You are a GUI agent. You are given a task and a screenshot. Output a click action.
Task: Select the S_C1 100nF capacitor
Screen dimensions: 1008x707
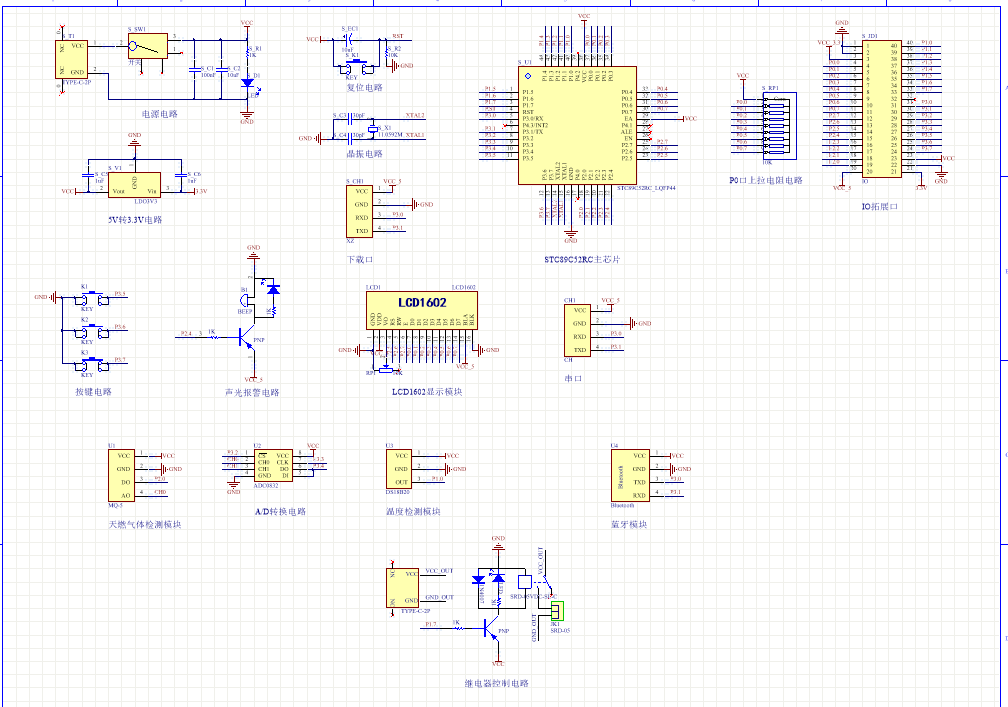194,69
